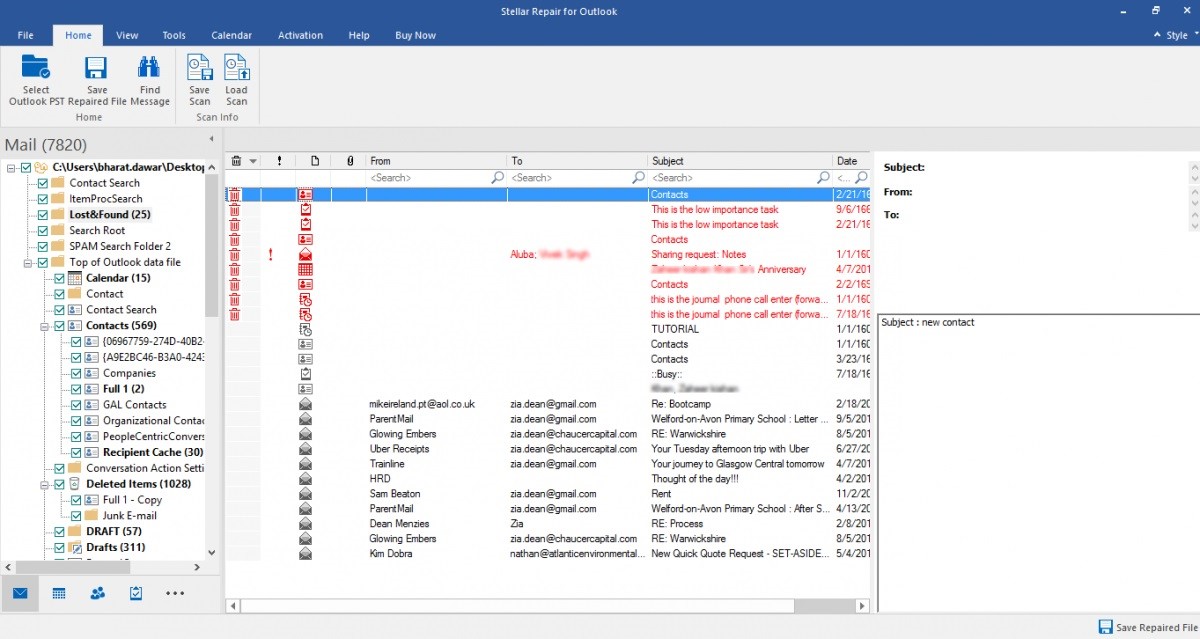Open the Calendar ribbon tab
This screenshot has width=1200, height=639.
(x=232, y=35)
